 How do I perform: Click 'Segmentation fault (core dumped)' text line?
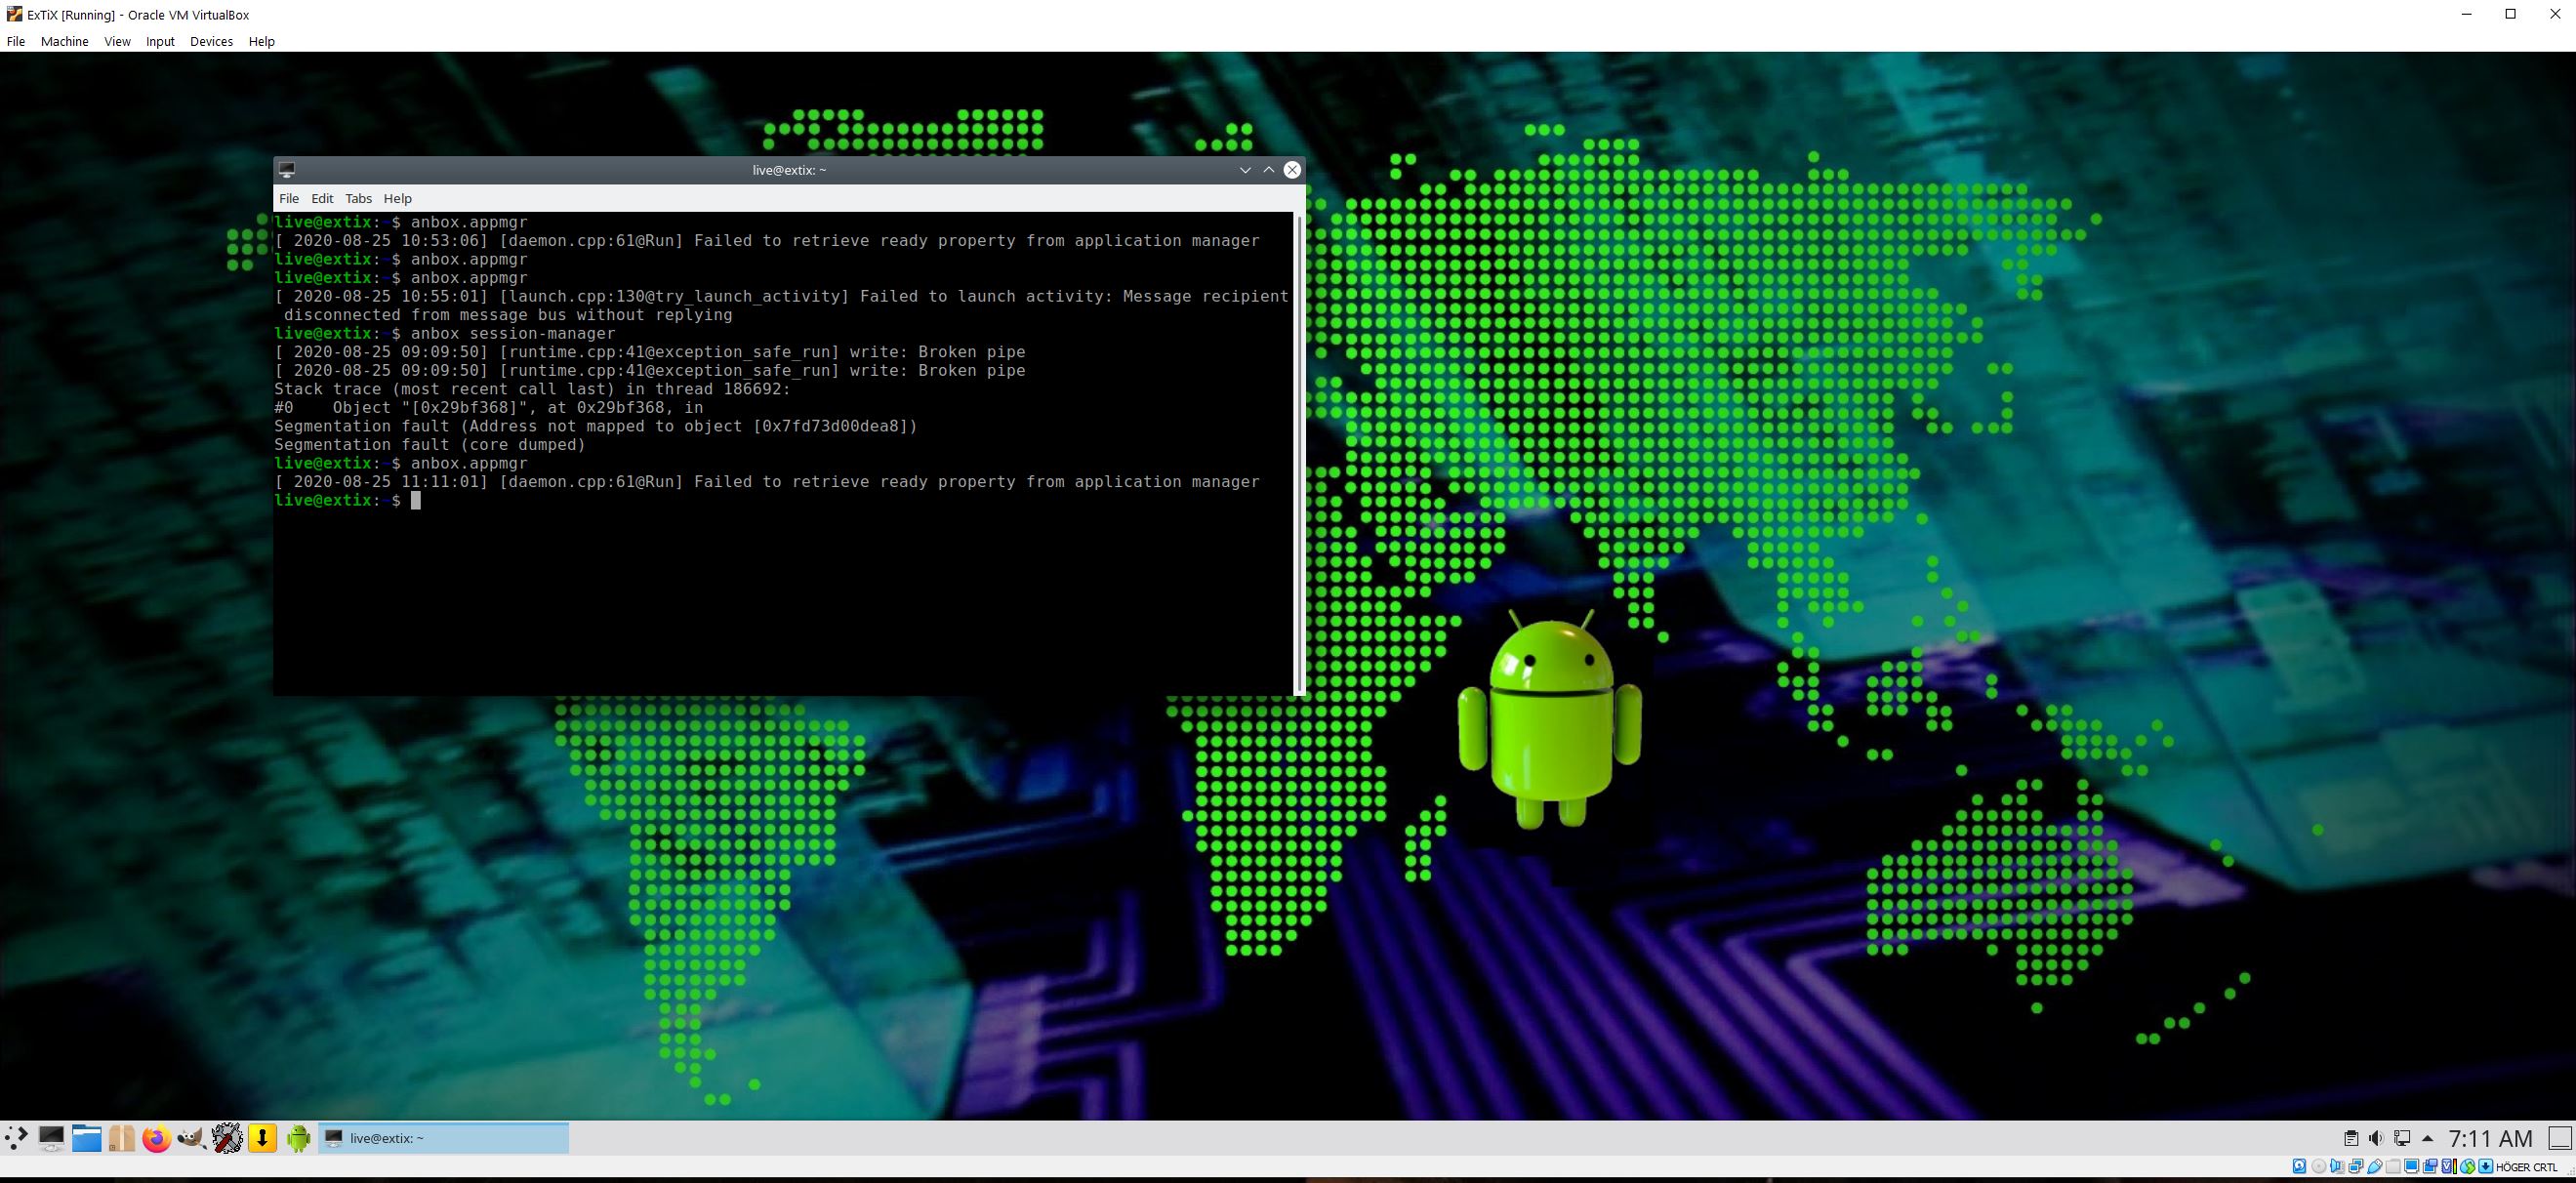pos(430,445)
